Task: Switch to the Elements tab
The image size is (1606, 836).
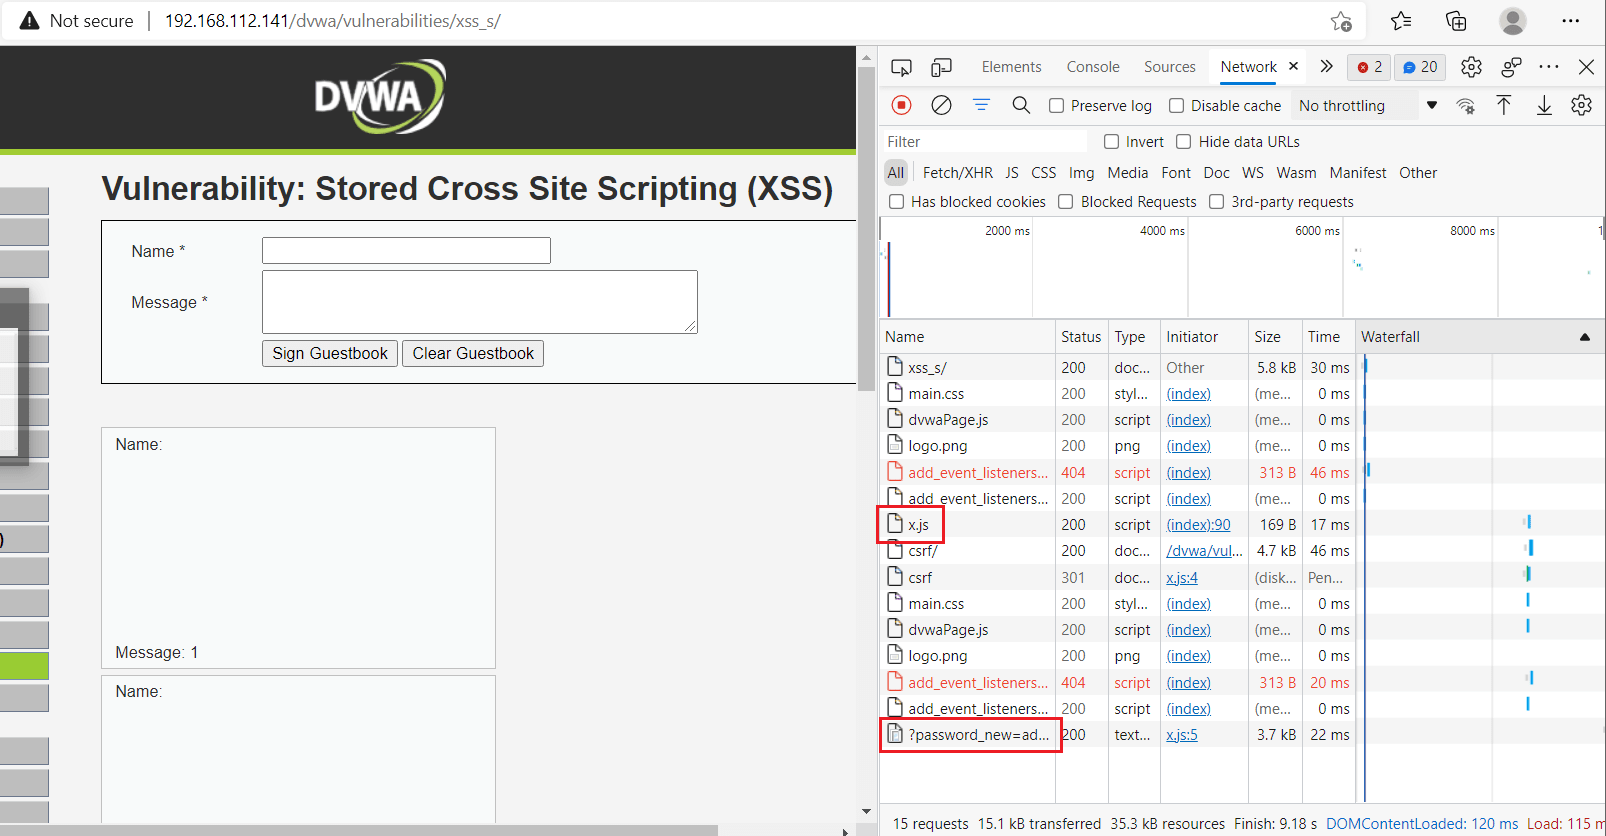Action: (1011, 67)
